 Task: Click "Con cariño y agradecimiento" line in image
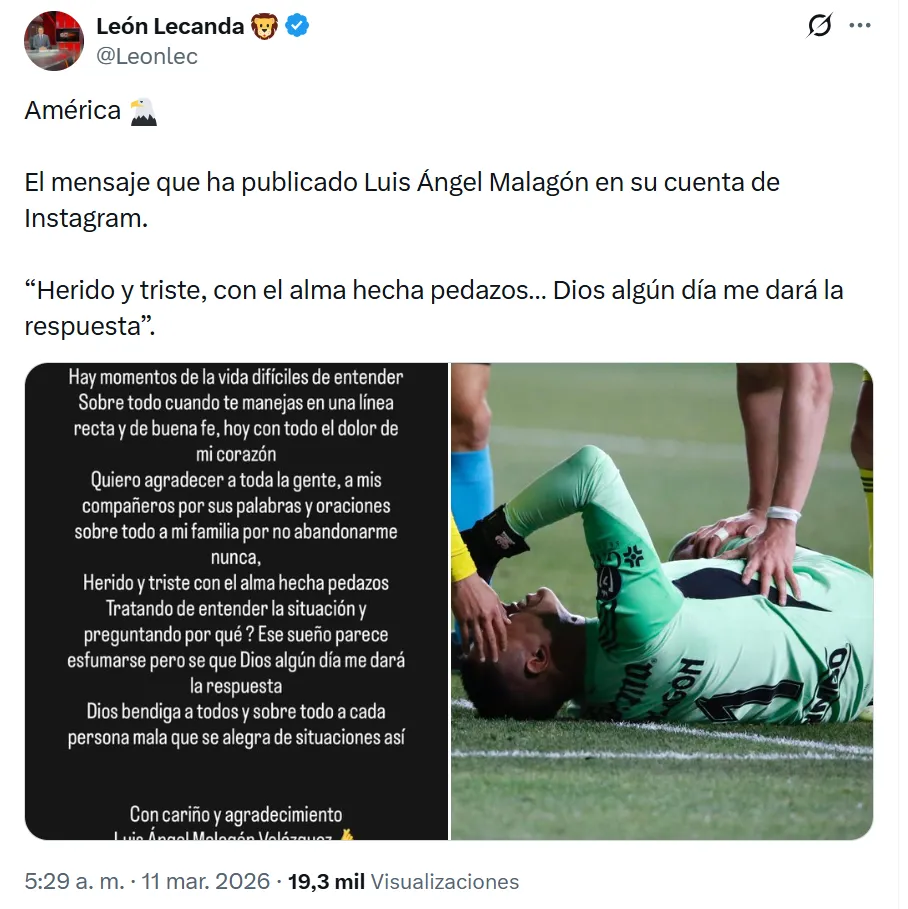click(236, 814)
